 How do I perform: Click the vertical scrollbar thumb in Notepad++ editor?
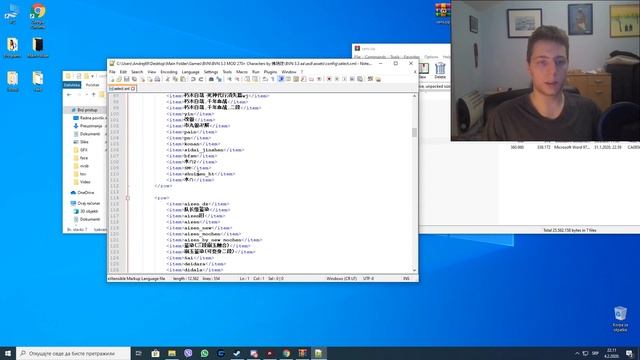click(x=414, y=132)
